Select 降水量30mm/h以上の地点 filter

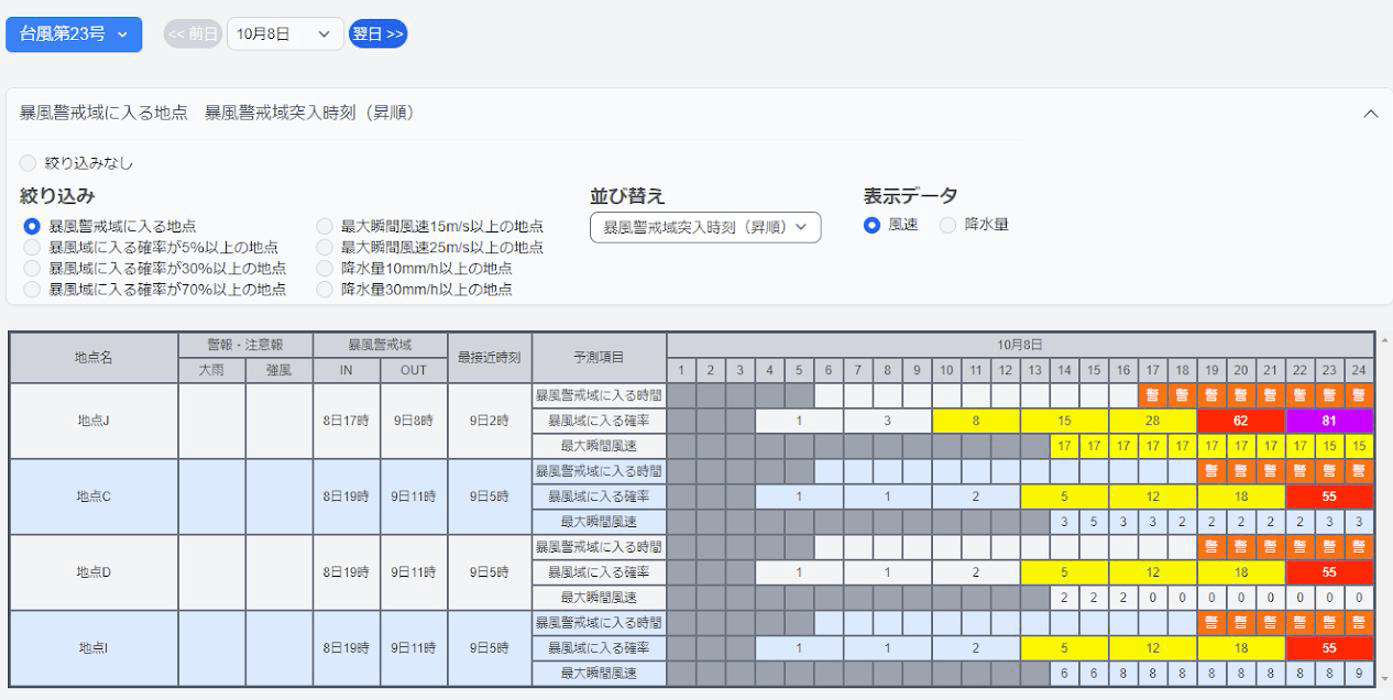click(x=324, y=289)
